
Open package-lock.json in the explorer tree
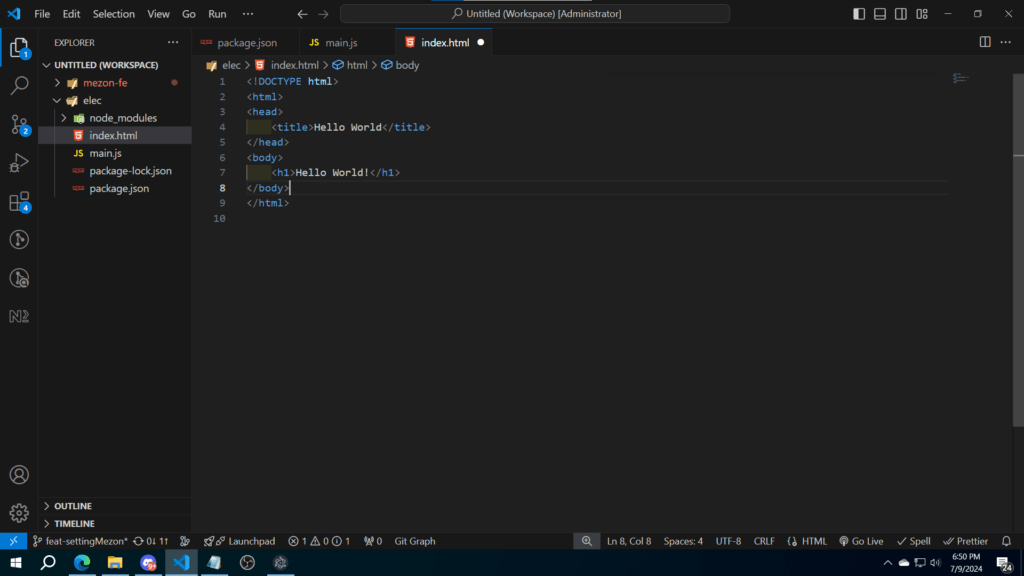coord(130,171)
